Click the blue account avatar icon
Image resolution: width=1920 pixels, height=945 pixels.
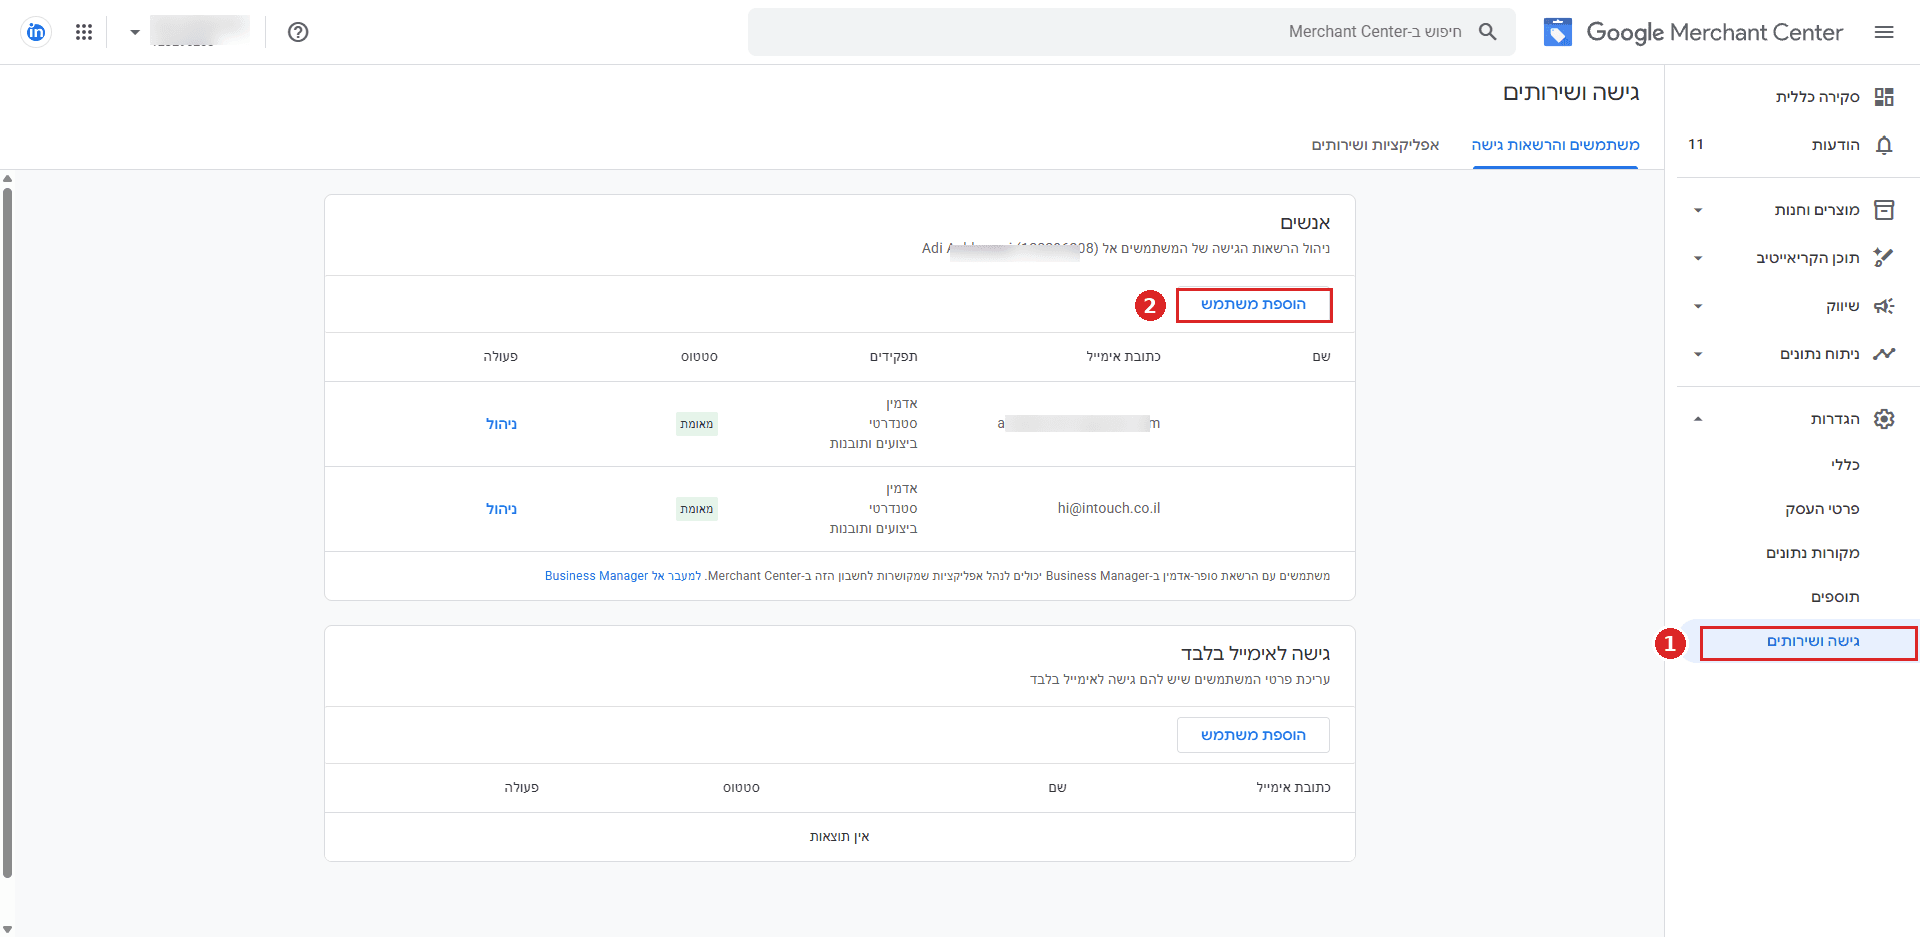pos(36,32)
